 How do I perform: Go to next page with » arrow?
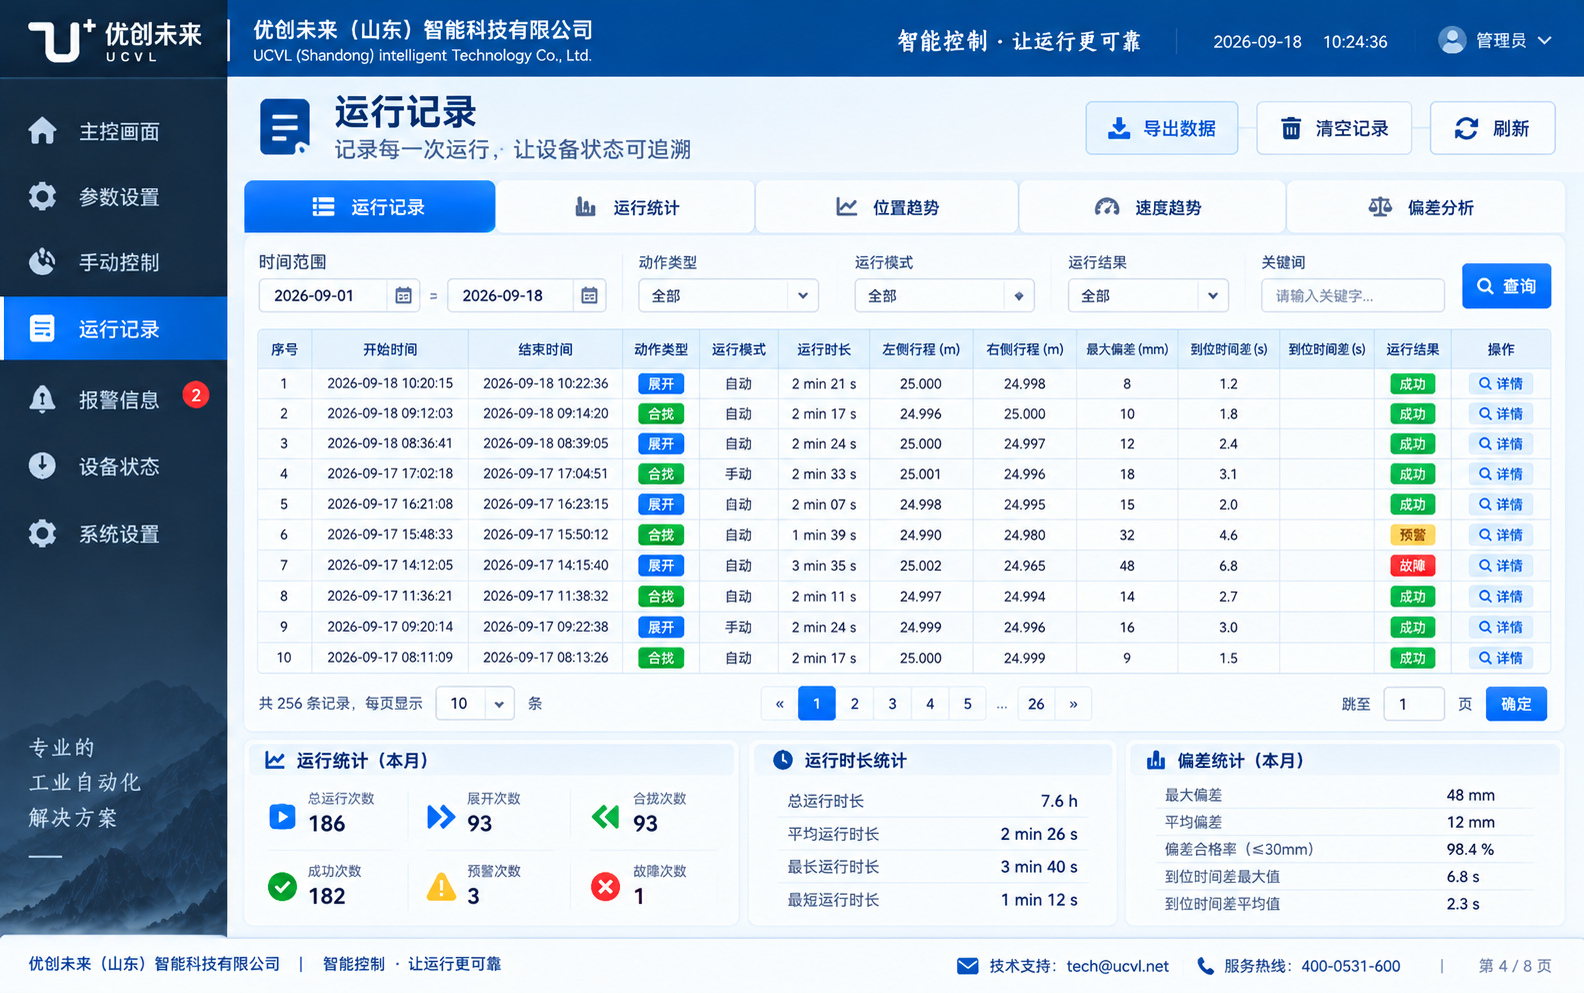tap(1073, 704)
